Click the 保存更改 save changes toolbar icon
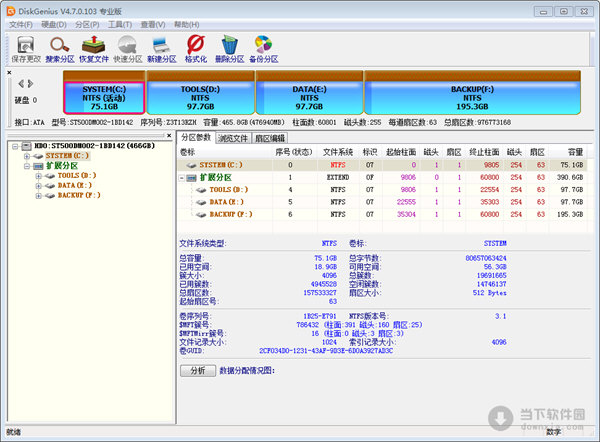Screen dimensions: 600x442 (x=26, y=49)
